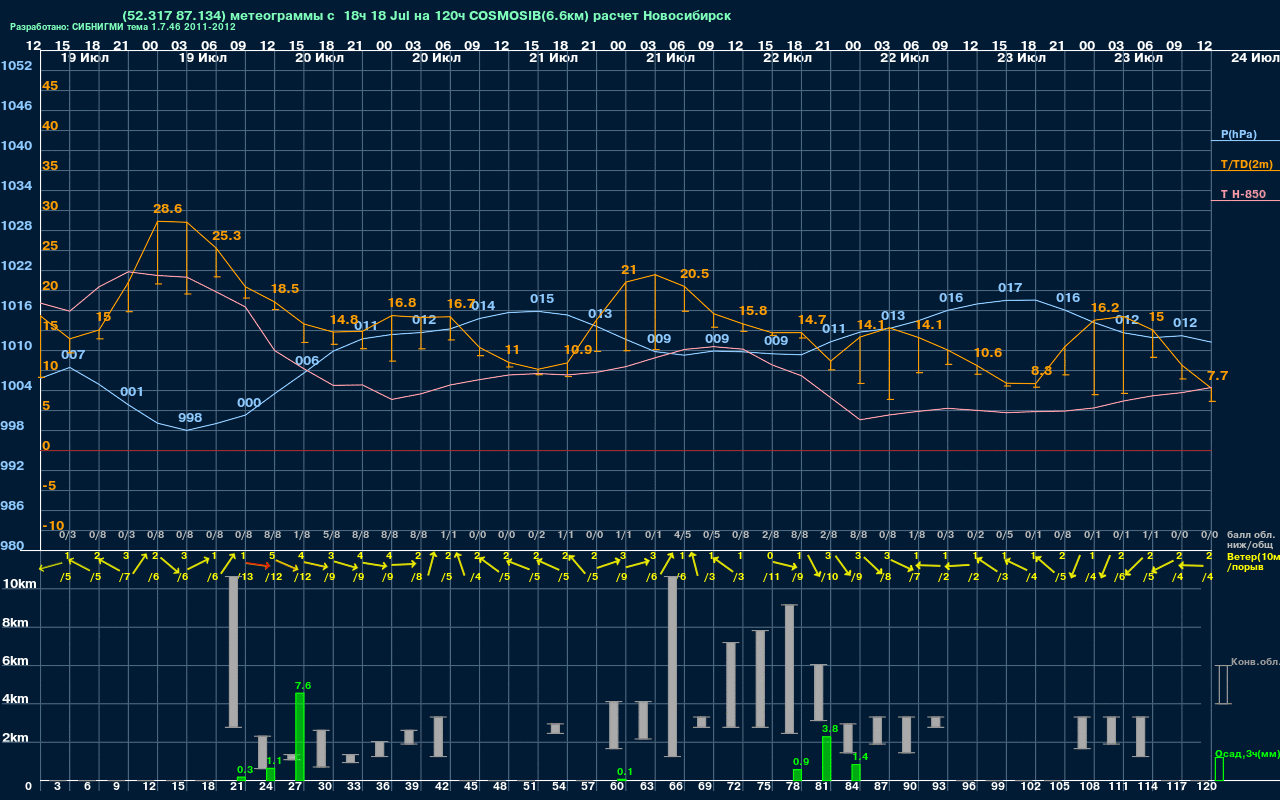Viewport: 1280px width, 800px height.
Task: Click the 28.6 peak temperature value
Action: pos(167,209)
